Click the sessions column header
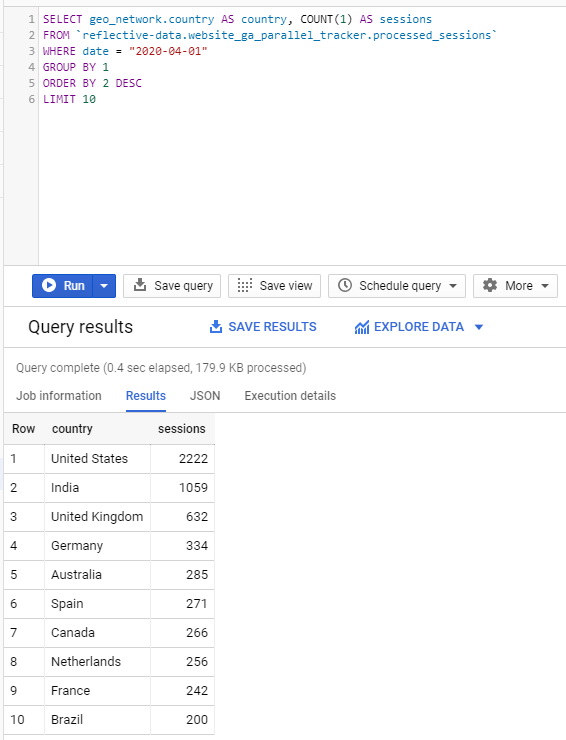Screen dimensions: 566x740 coord(182,429)
